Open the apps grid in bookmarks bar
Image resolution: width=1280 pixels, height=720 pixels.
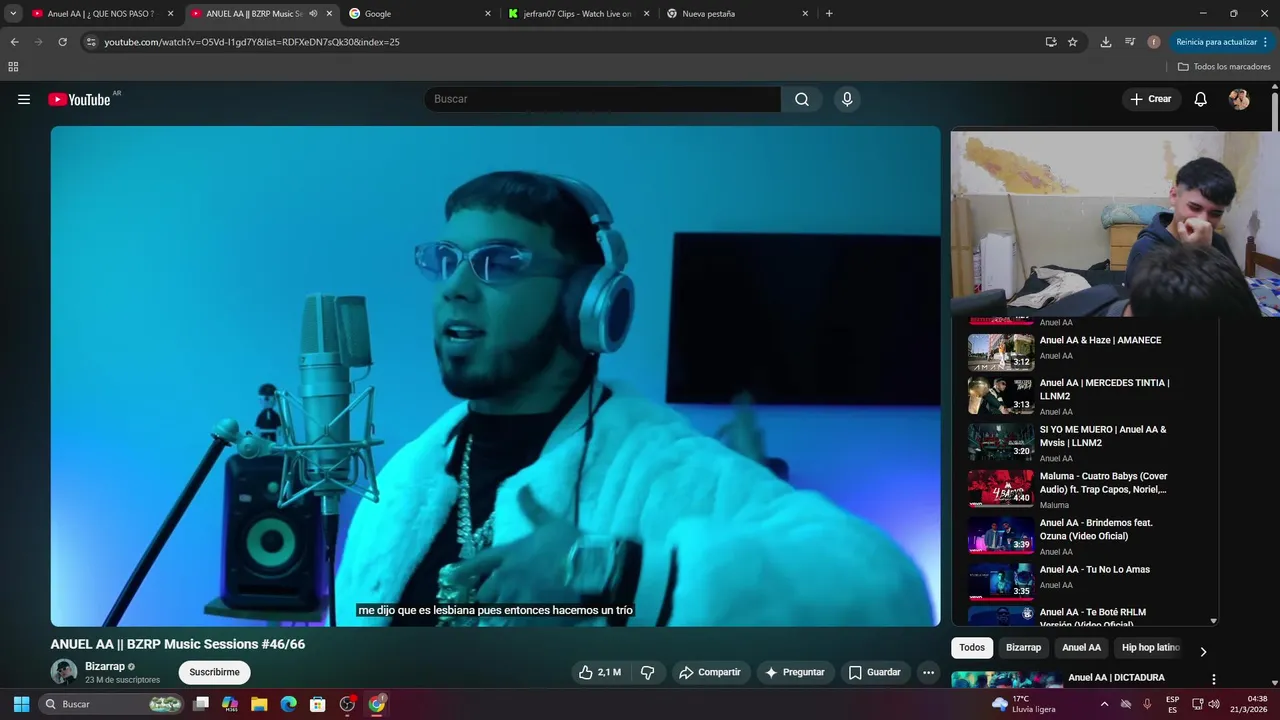pos(13,67)
